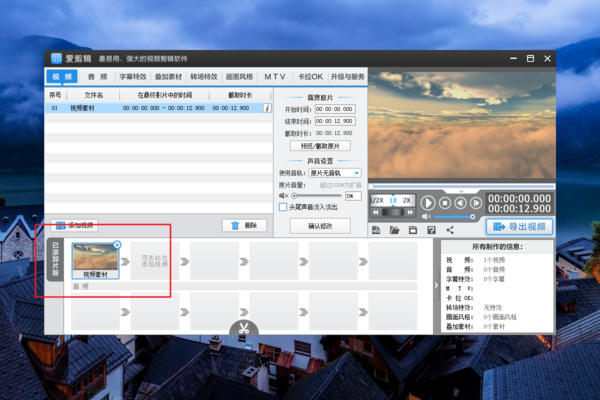Click the 已添加片段 side label
Screen dimensions: 600x400
click(55, 260)
